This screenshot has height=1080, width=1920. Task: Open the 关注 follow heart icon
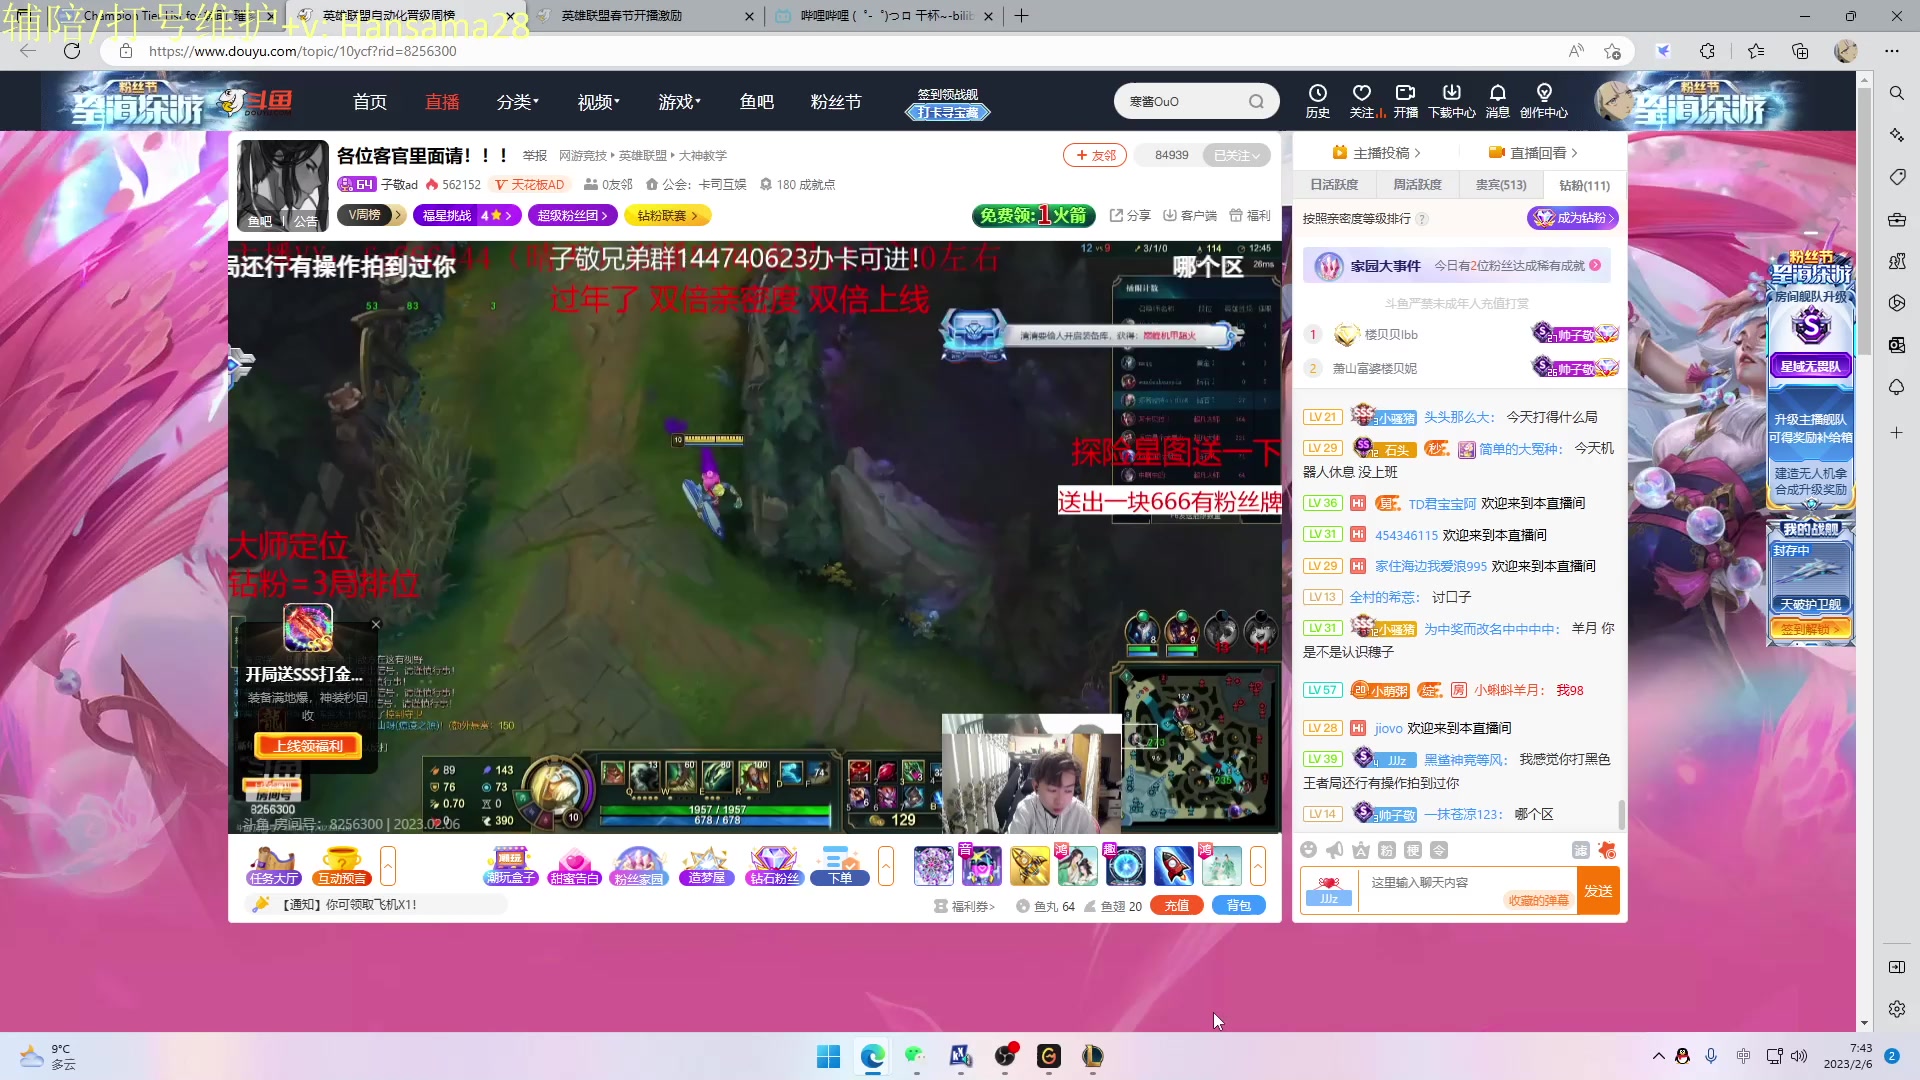1362,101
